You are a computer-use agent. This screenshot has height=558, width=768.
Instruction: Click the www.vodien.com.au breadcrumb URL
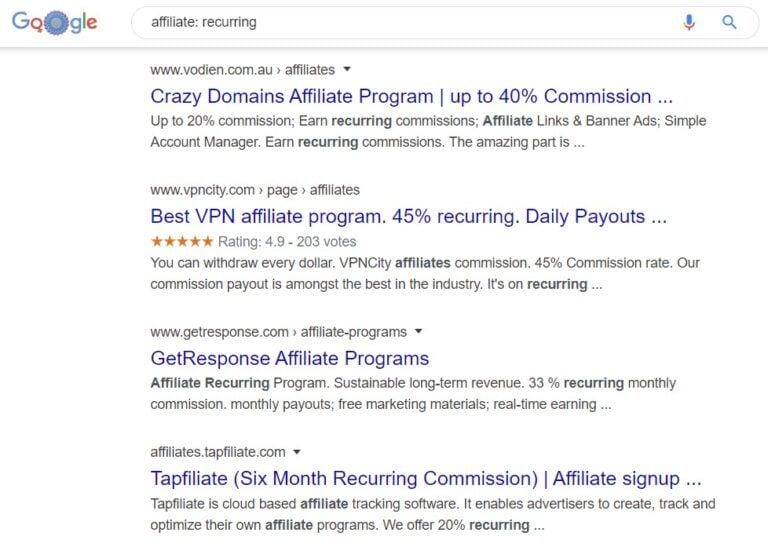tap(242, 70)
